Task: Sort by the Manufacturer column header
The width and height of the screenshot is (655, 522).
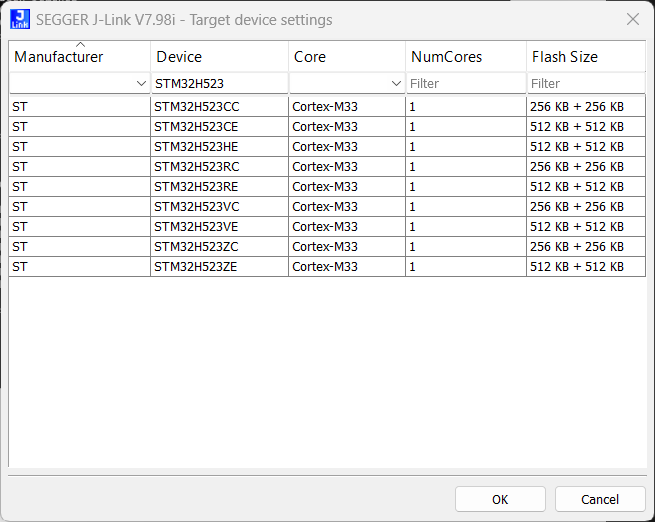Action: coord(80,57)
